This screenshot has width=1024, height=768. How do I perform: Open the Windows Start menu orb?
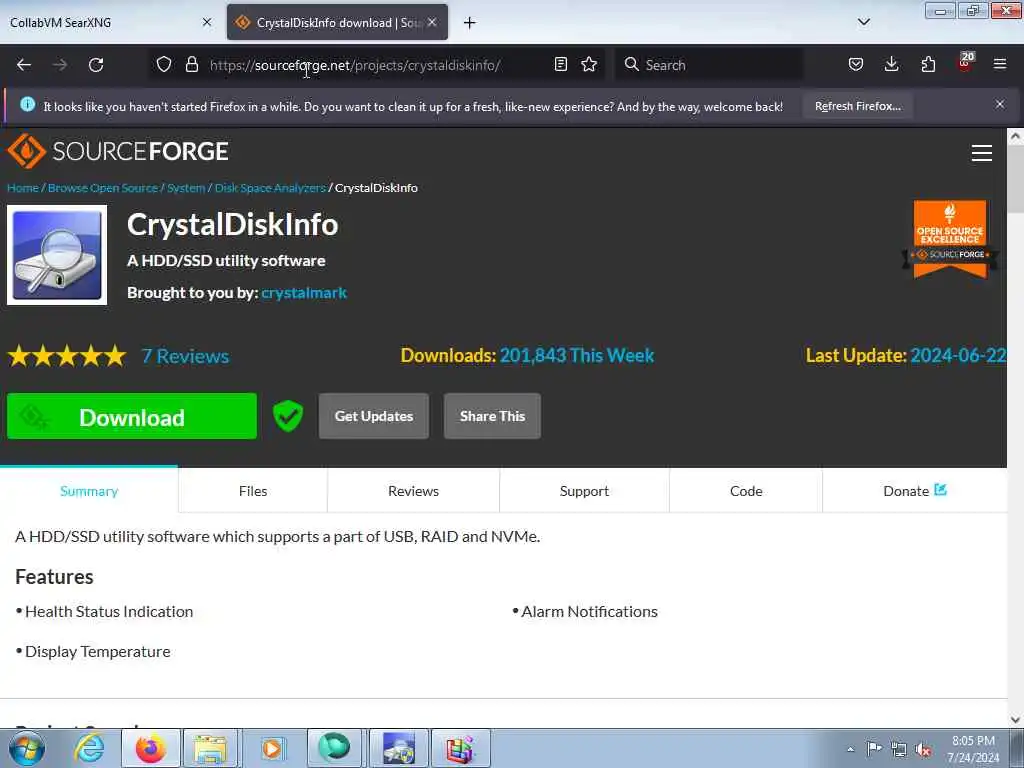[27, 748]
